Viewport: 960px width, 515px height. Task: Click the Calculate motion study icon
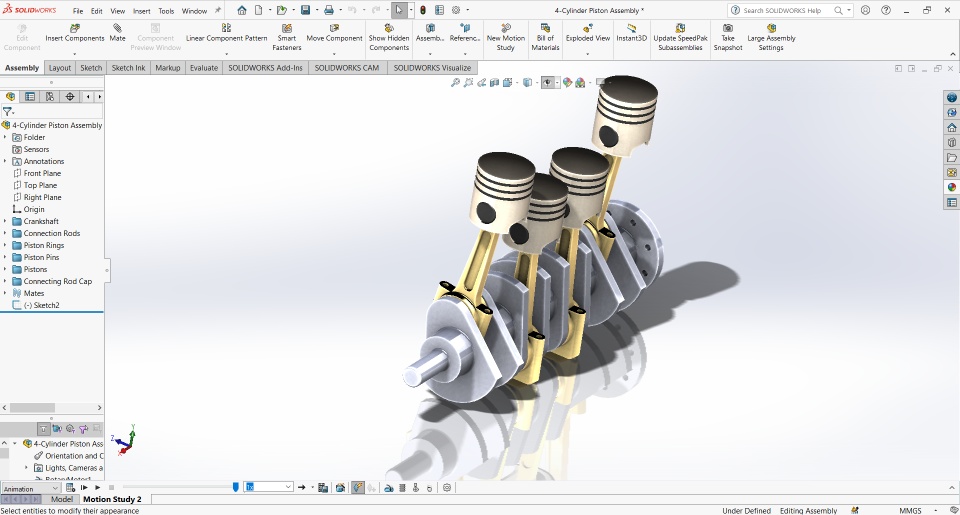pyautogui.click(x=70, y=487)
